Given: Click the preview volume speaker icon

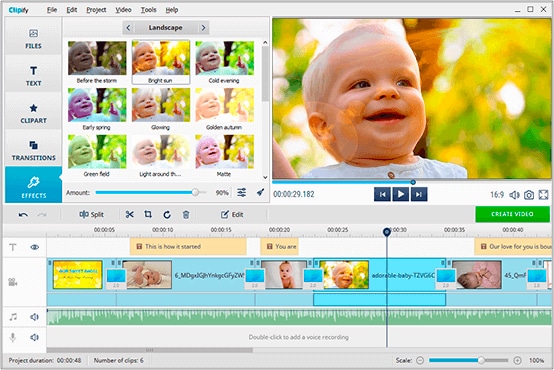Looking at the screenshot, I should 514,195.
